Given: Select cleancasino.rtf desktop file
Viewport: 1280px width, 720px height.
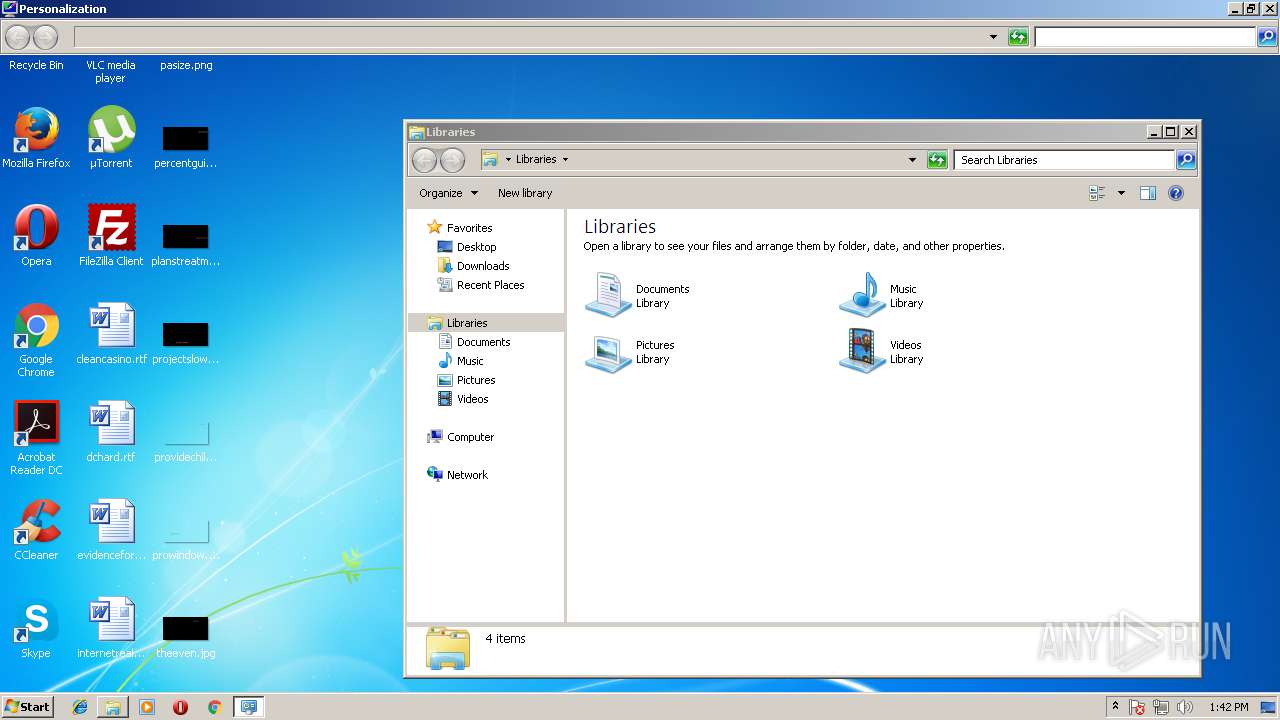Looking at the screenshot, I should click(x=111, y=334).
